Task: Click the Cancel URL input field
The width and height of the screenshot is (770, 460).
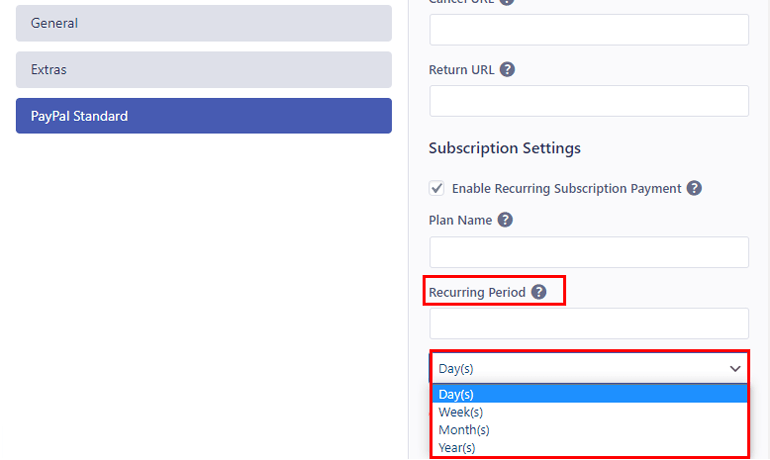Action: click(x=588, y=30)
